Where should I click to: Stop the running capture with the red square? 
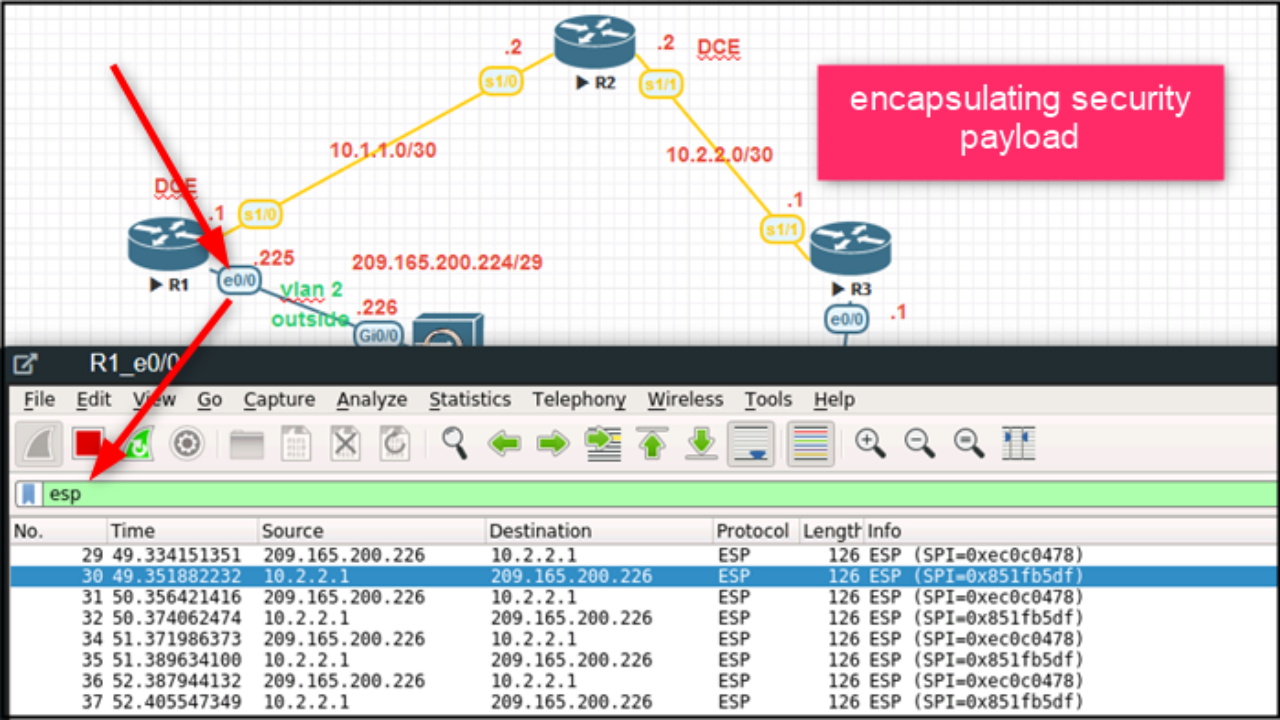[x=89, y=443]
